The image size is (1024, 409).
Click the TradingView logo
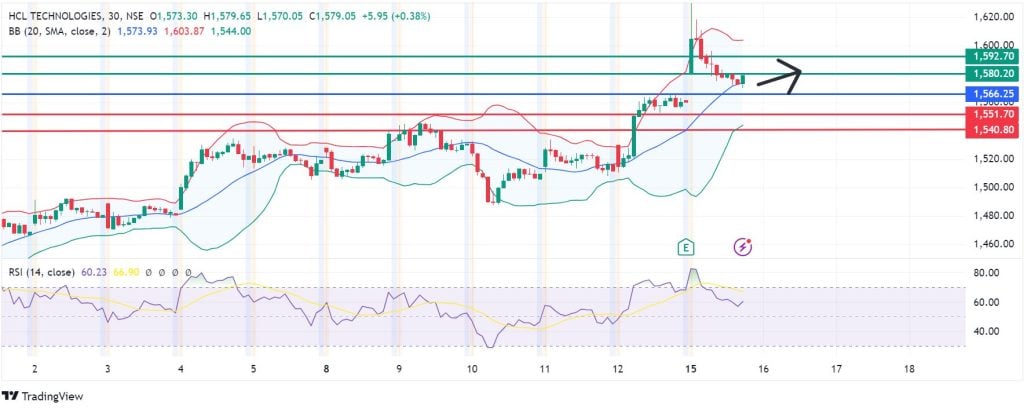point(43,396)
